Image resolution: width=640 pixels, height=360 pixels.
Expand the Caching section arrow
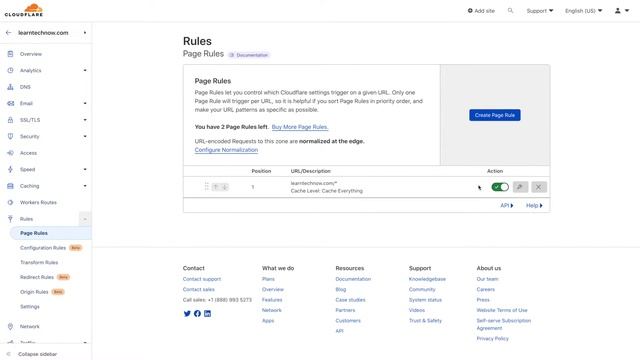pyautogui.click(x=85, y=186)
